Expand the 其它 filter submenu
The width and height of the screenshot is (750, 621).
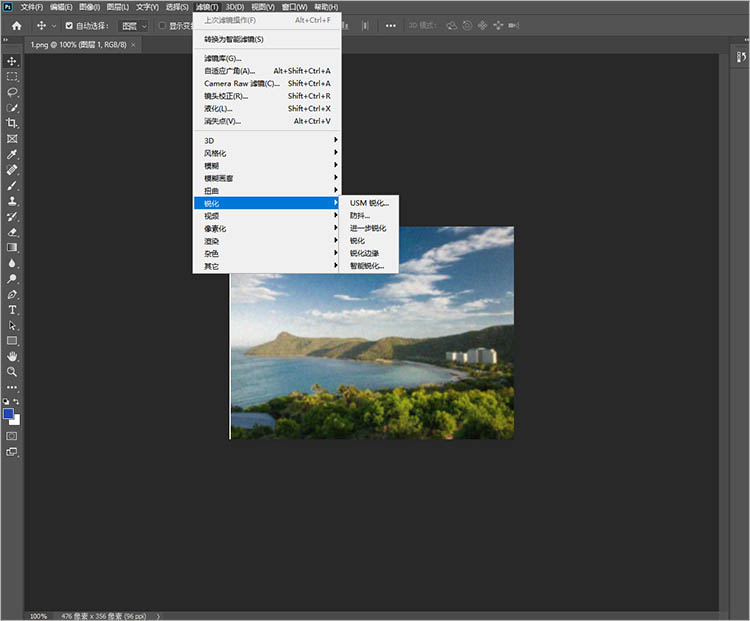[267, 266]
